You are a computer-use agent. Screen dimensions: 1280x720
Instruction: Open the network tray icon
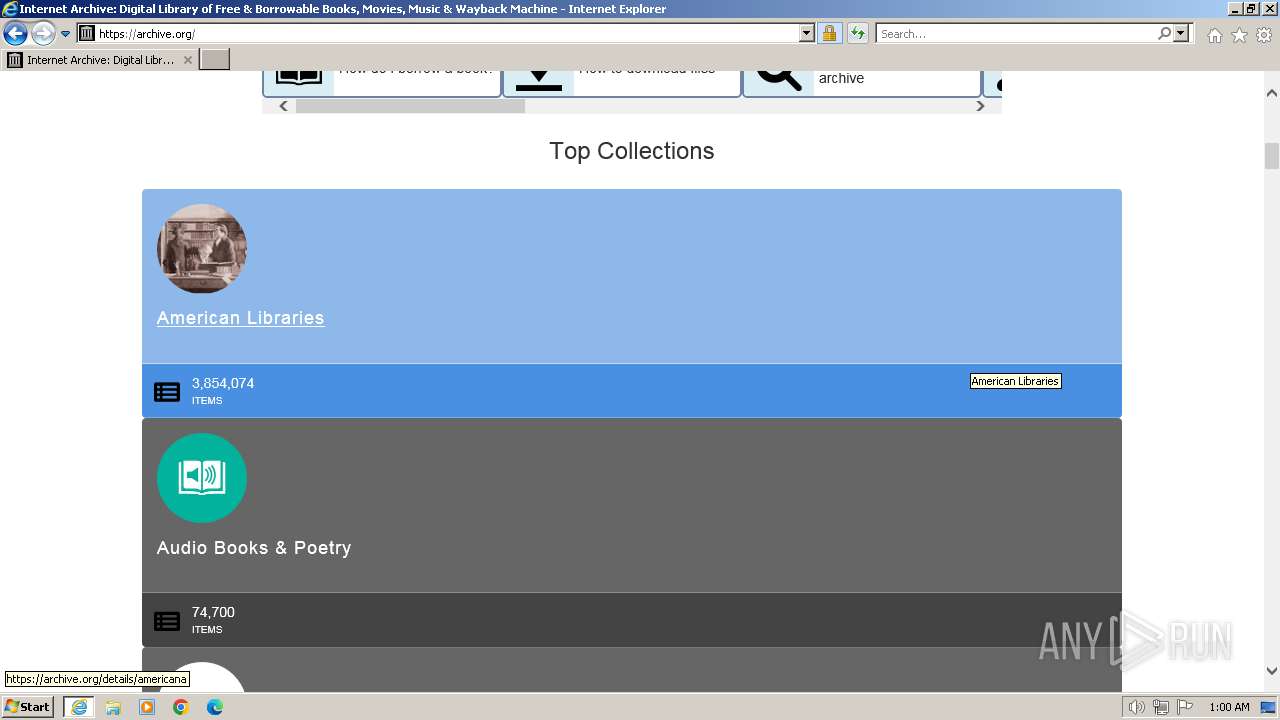1161,707
